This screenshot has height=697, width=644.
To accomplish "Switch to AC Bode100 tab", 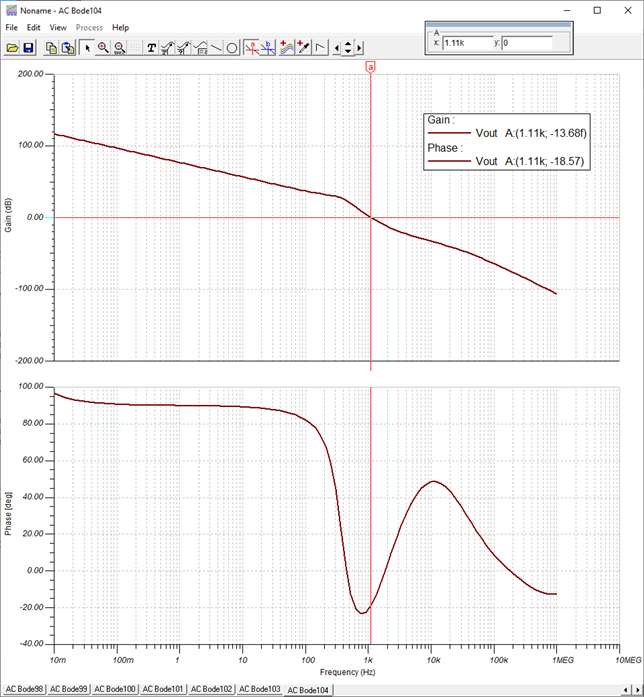I will (115, 689).
